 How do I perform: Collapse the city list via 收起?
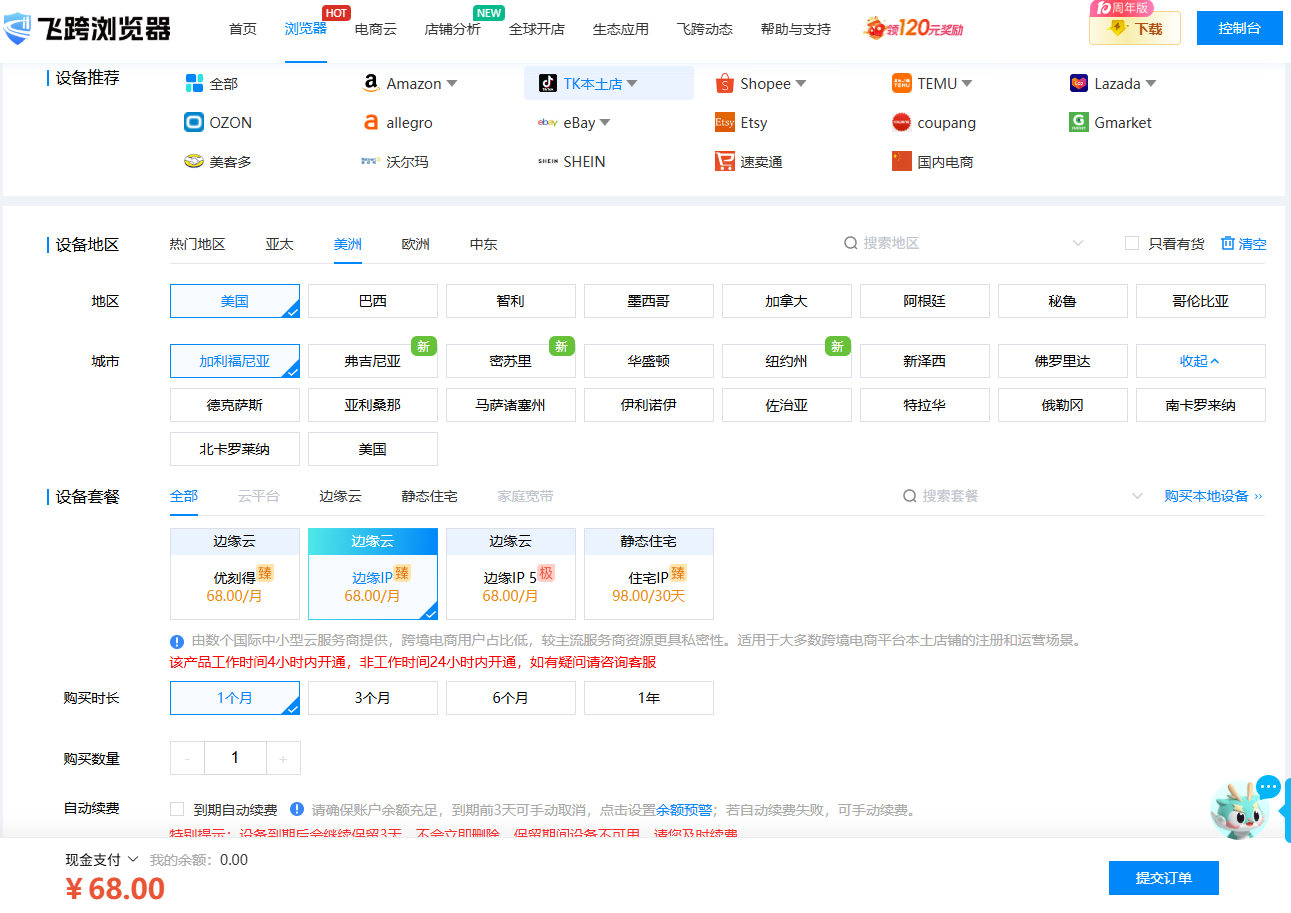click(x=1200, y=360)
